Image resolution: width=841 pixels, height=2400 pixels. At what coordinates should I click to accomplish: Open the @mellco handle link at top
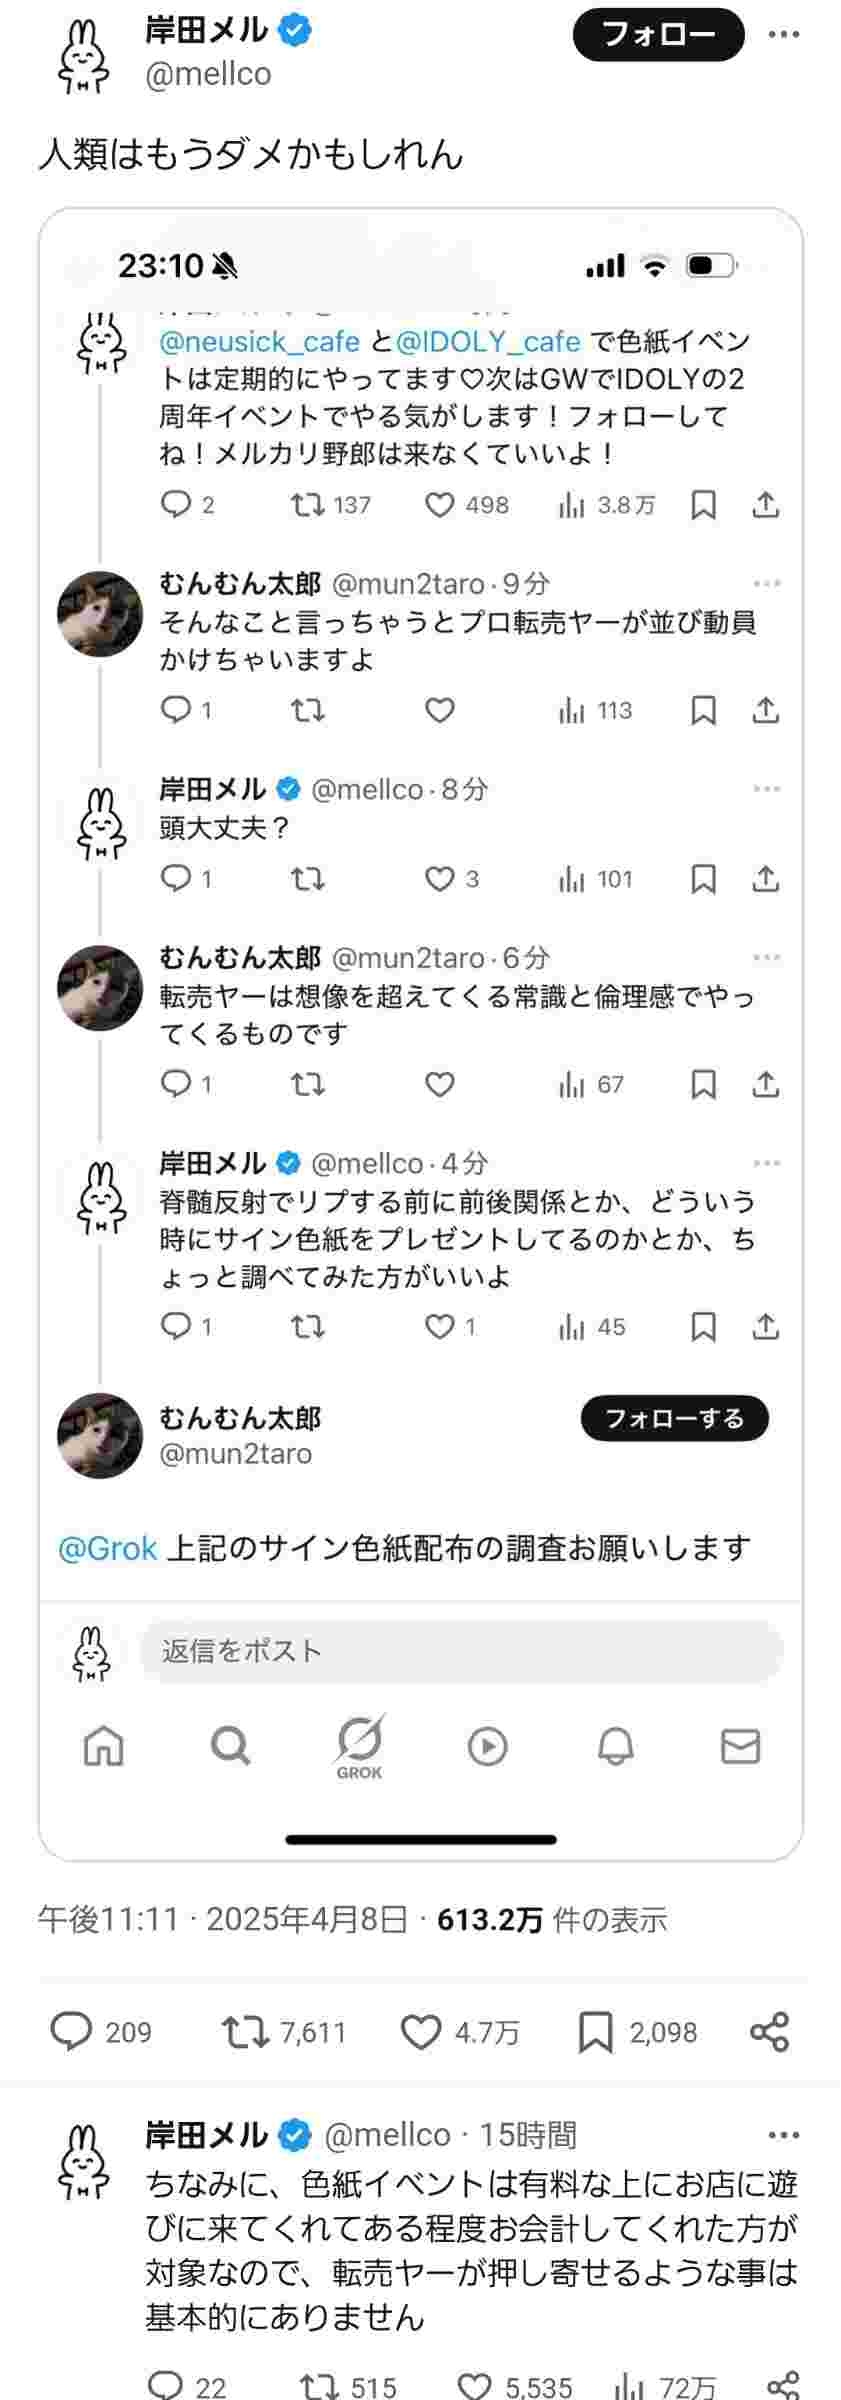[208, 74]
